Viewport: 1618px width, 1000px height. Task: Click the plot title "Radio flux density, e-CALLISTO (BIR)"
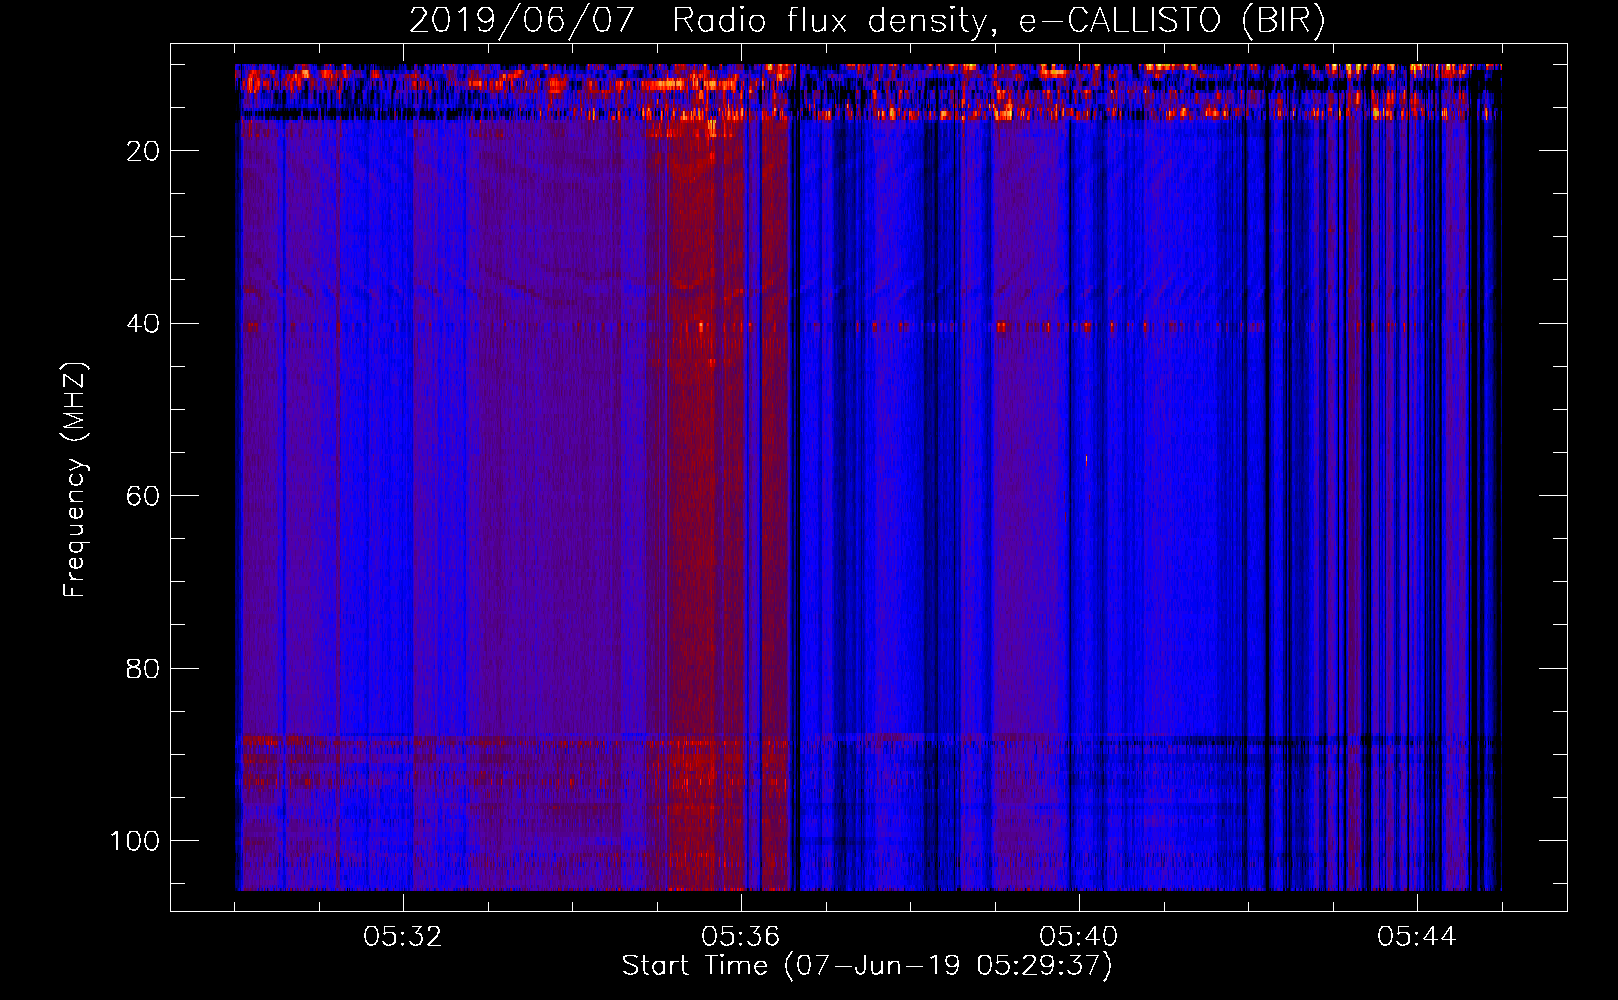point(998,21)
